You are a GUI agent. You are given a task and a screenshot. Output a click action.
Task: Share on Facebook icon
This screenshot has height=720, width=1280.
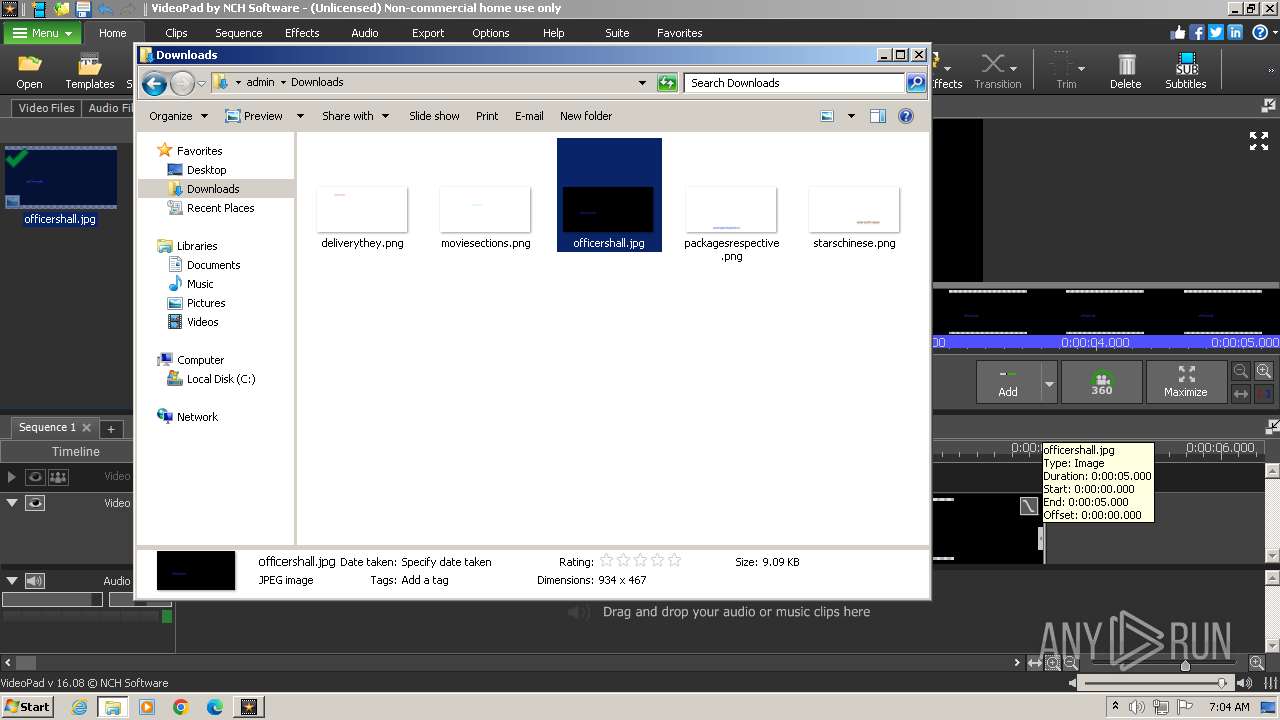(1197, 32)
